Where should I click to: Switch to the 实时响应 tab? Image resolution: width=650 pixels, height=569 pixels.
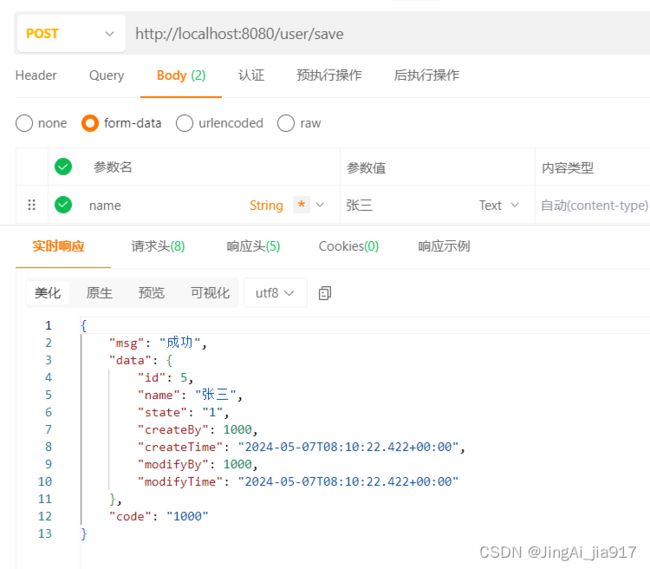click(58, 246)
